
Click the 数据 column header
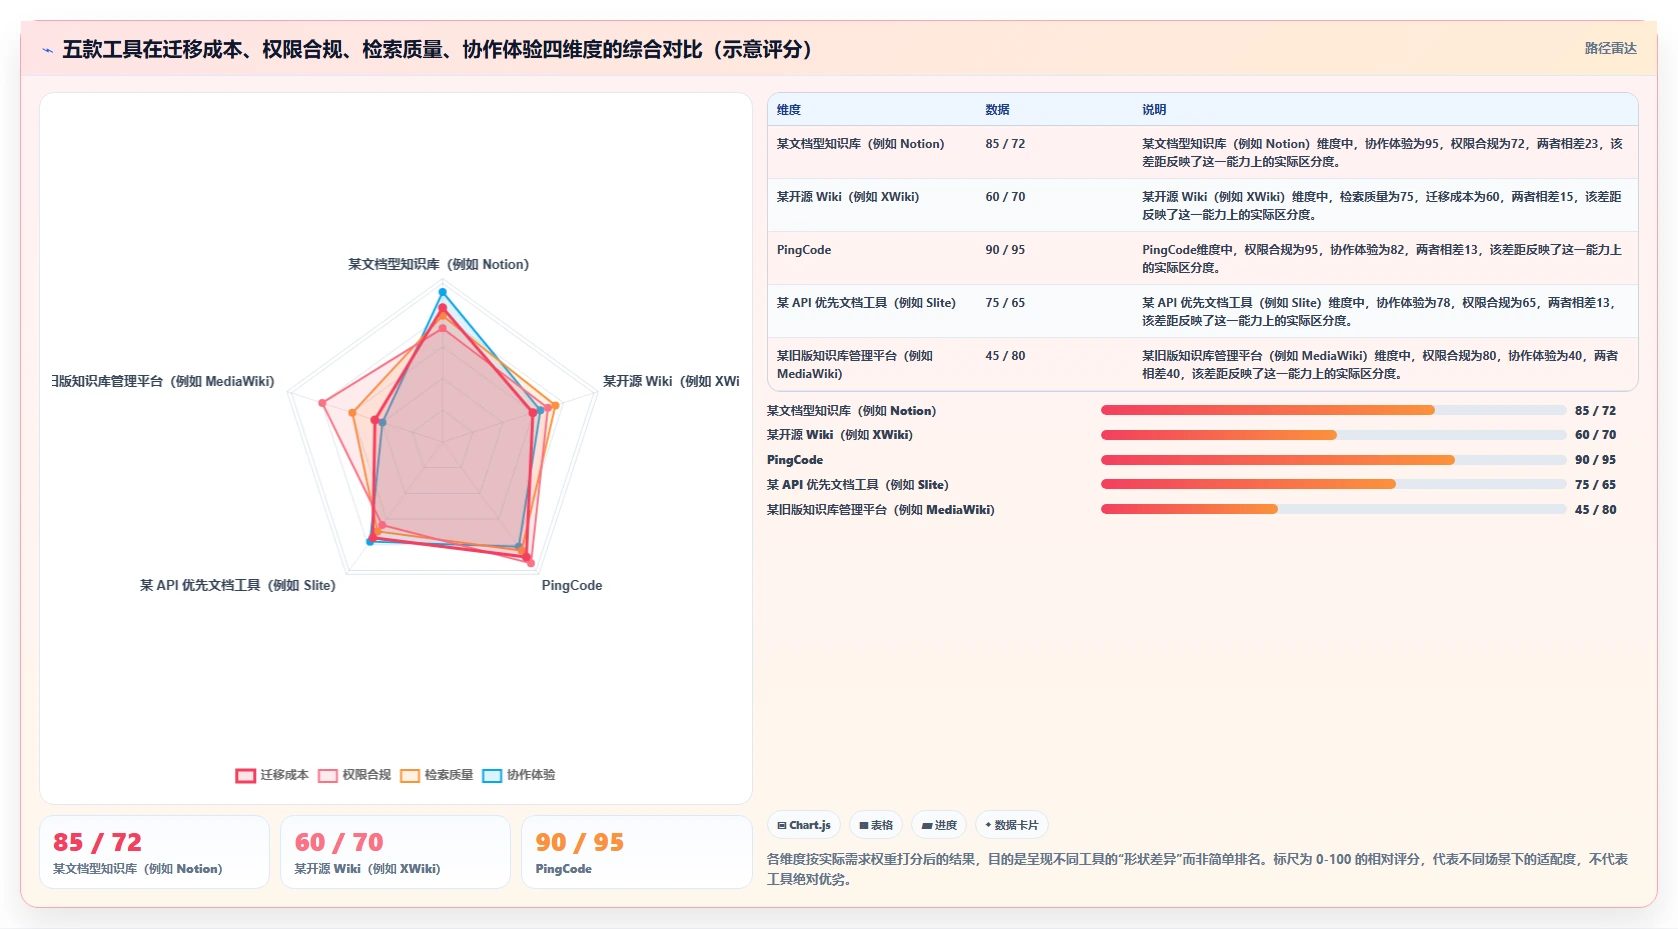(997, 110)
